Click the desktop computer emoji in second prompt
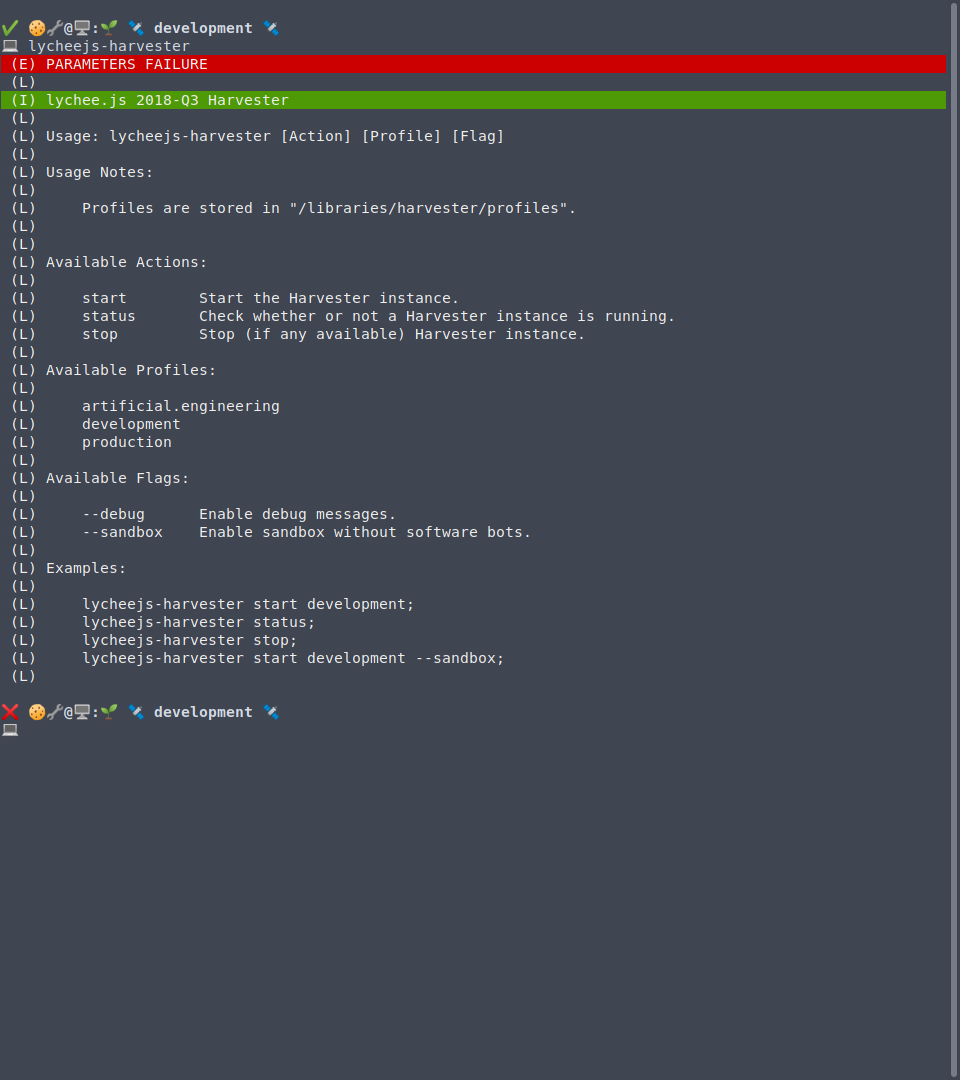960x1080 pixels. (82, 712)
